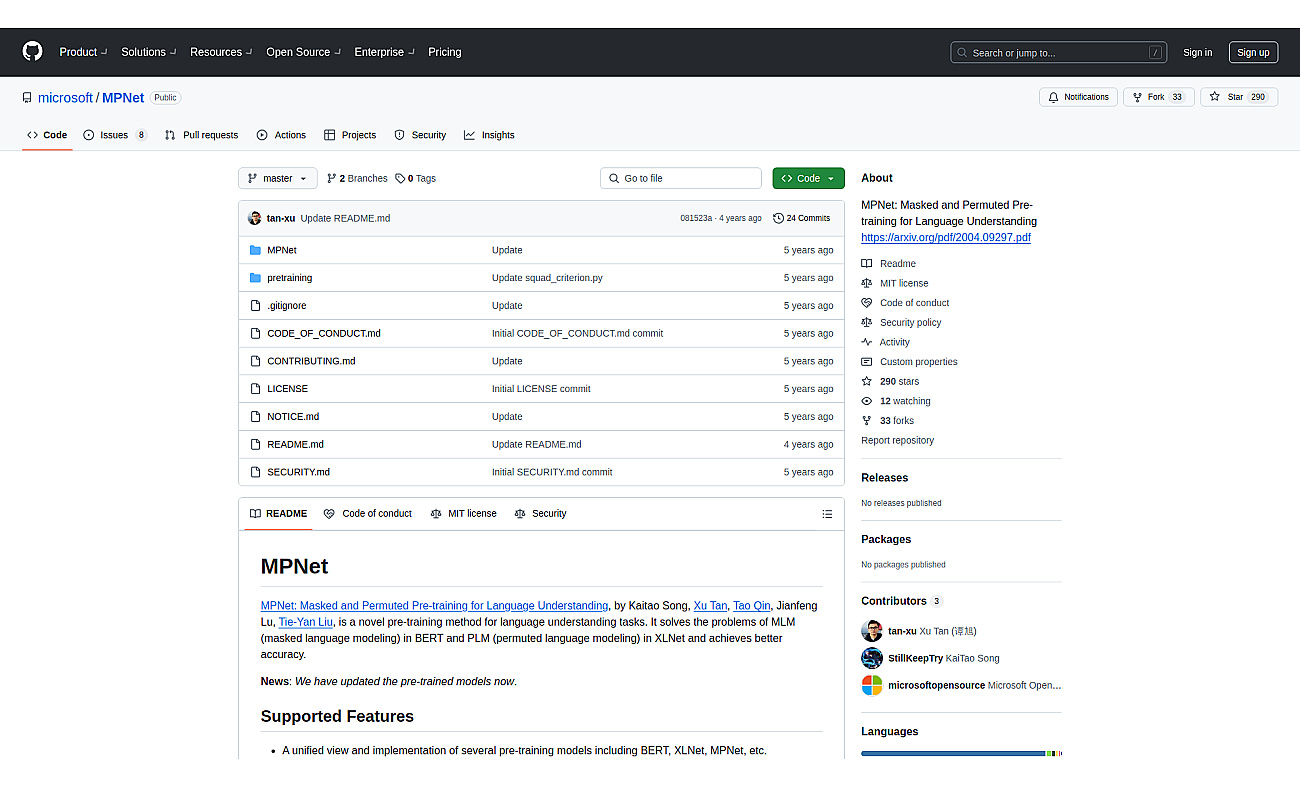The width and height of the screenshot is (1300, 788).
Task: View the 290 stars link
Action: pyautogui.click(x=890, y=382)
